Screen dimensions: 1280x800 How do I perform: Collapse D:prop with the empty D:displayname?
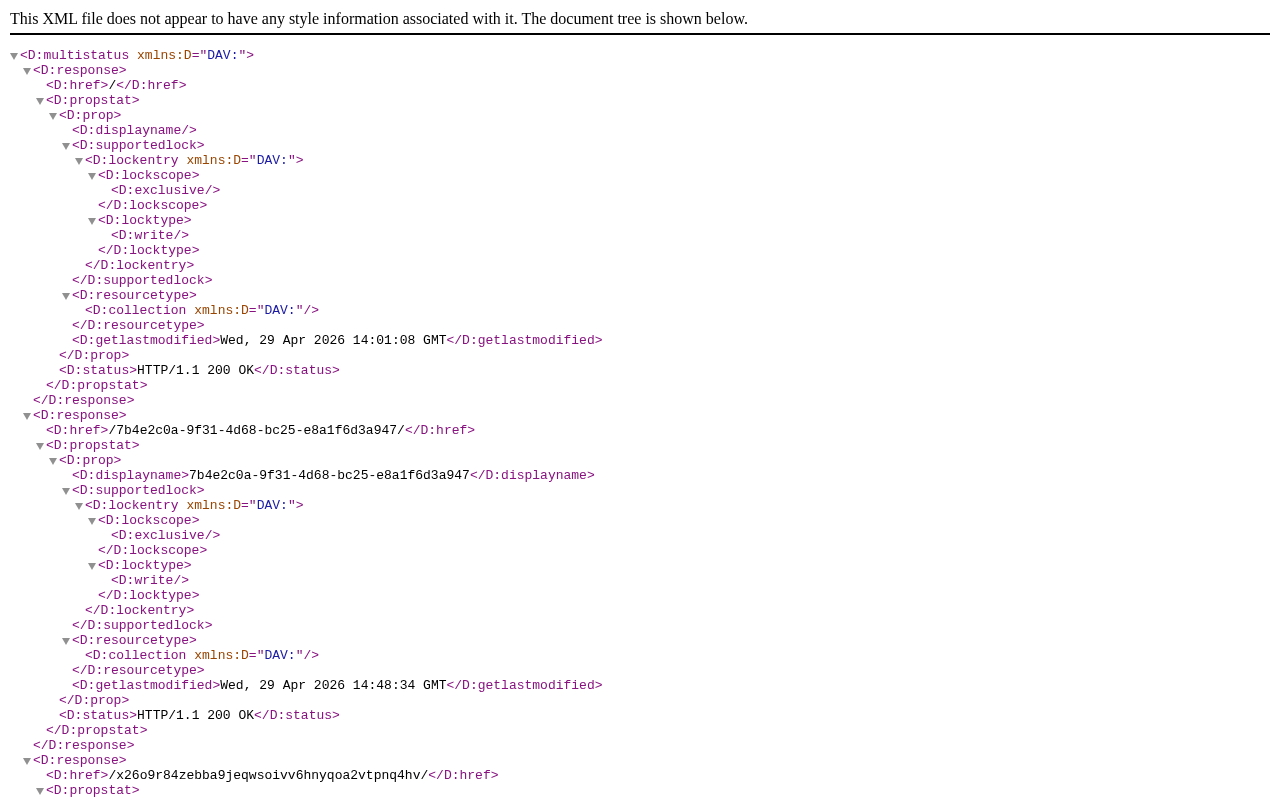[x=53, y=116]
